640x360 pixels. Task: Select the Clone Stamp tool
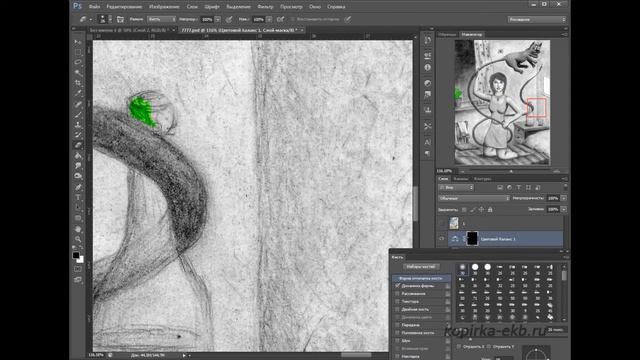tap(78, 125)
